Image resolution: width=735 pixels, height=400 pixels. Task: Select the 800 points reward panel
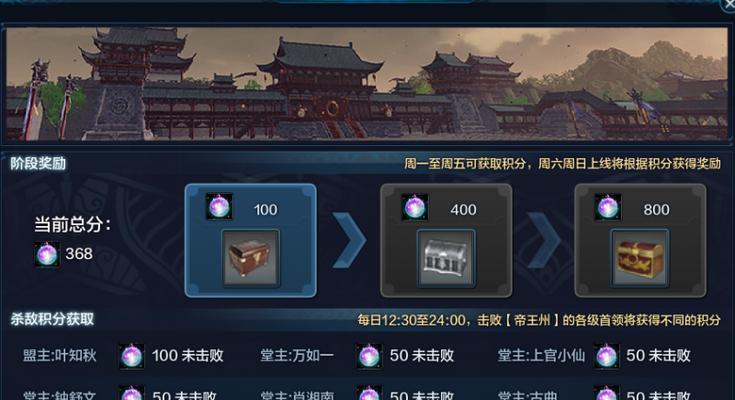(640, 241)
